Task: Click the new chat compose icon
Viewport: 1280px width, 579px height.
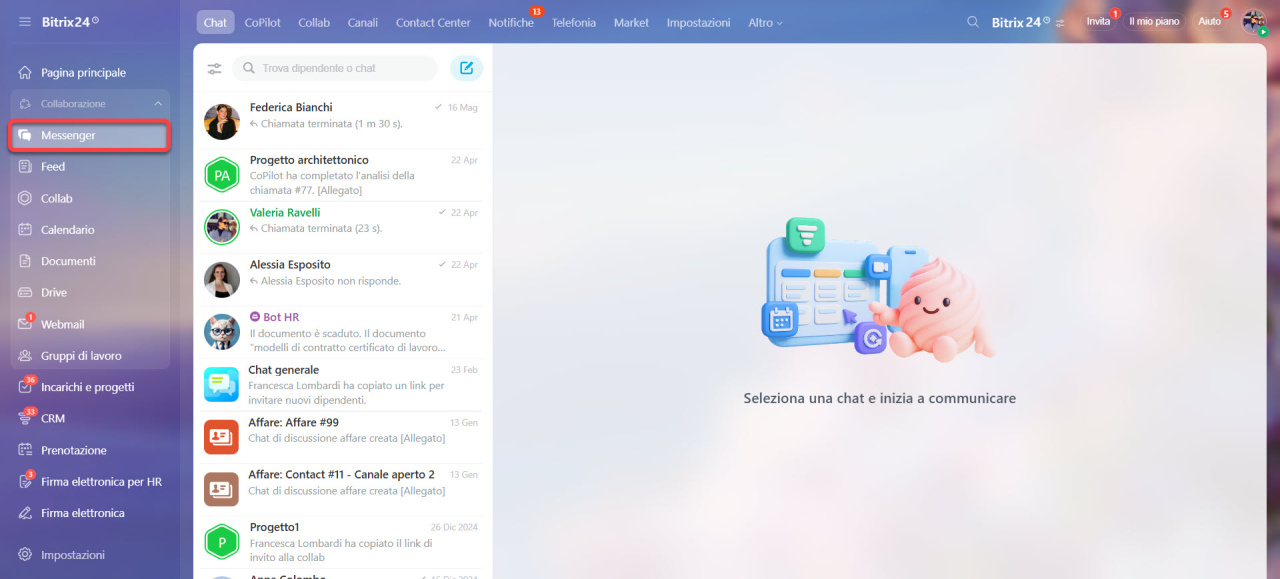Action: (466, 68)
